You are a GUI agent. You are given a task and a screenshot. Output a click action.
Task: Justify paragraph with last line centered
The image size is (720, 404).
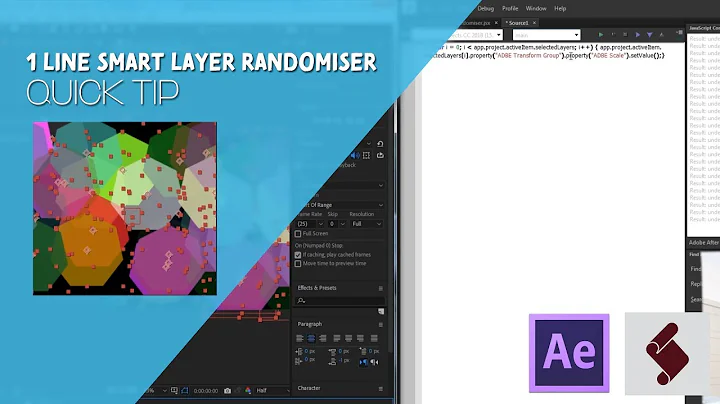tap(349, 339)
